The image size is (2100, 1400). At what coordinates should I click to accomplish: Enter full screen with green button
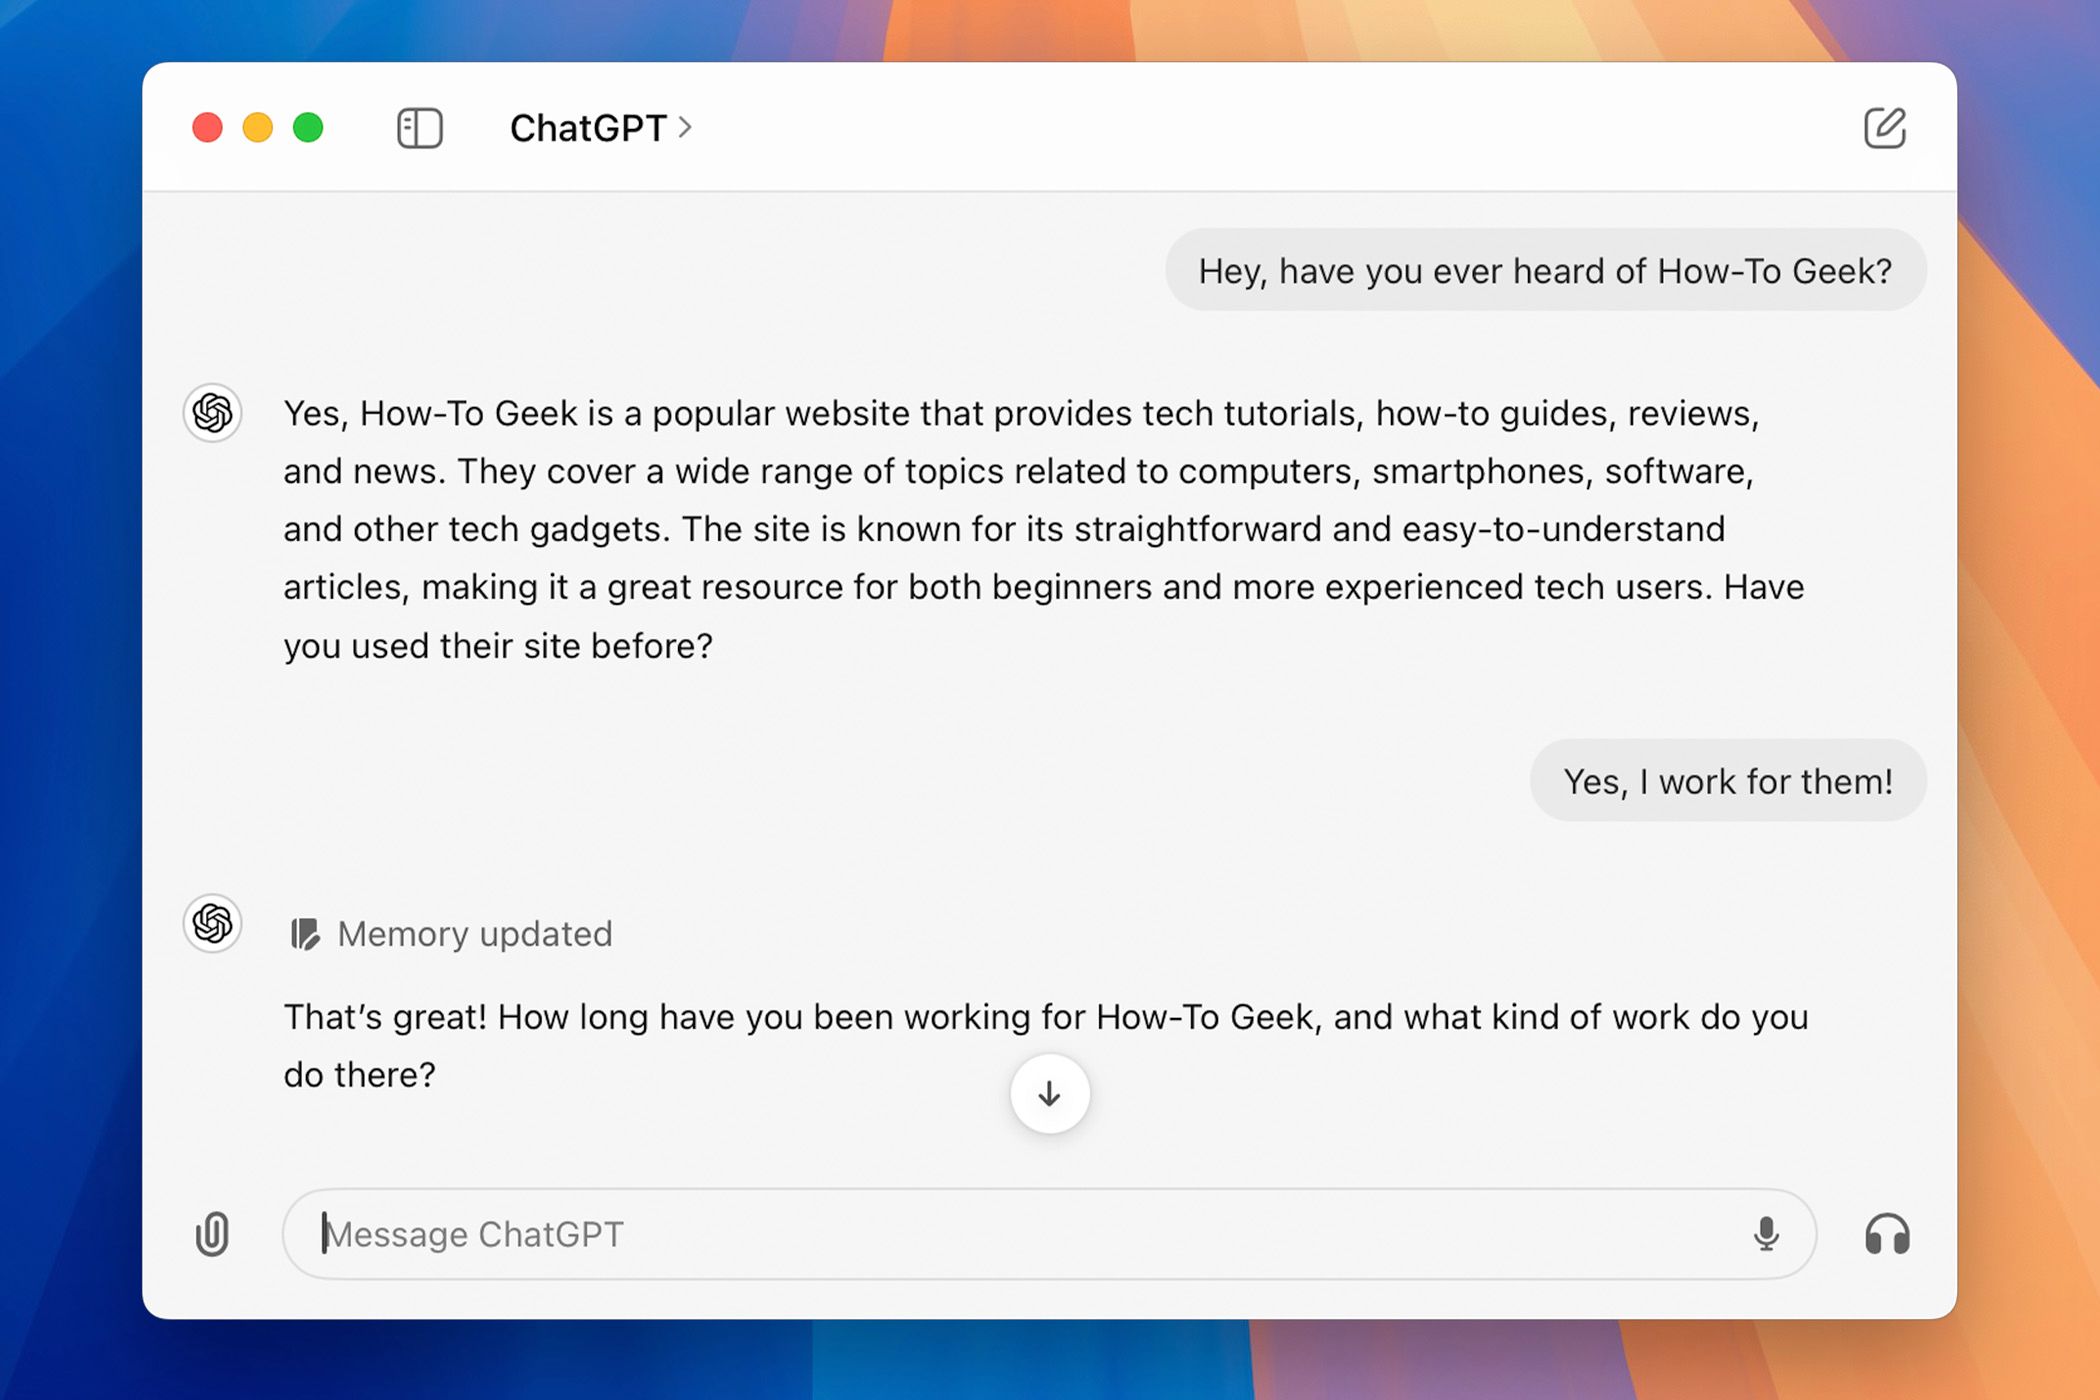[x=308, y=128]
